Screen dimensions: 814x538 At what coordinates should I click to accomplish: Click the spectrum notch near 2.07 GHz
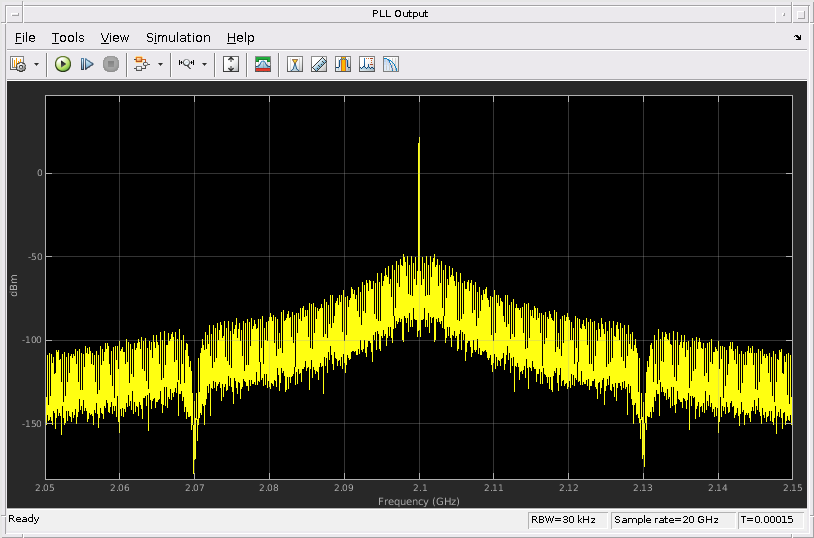[194, 441]
